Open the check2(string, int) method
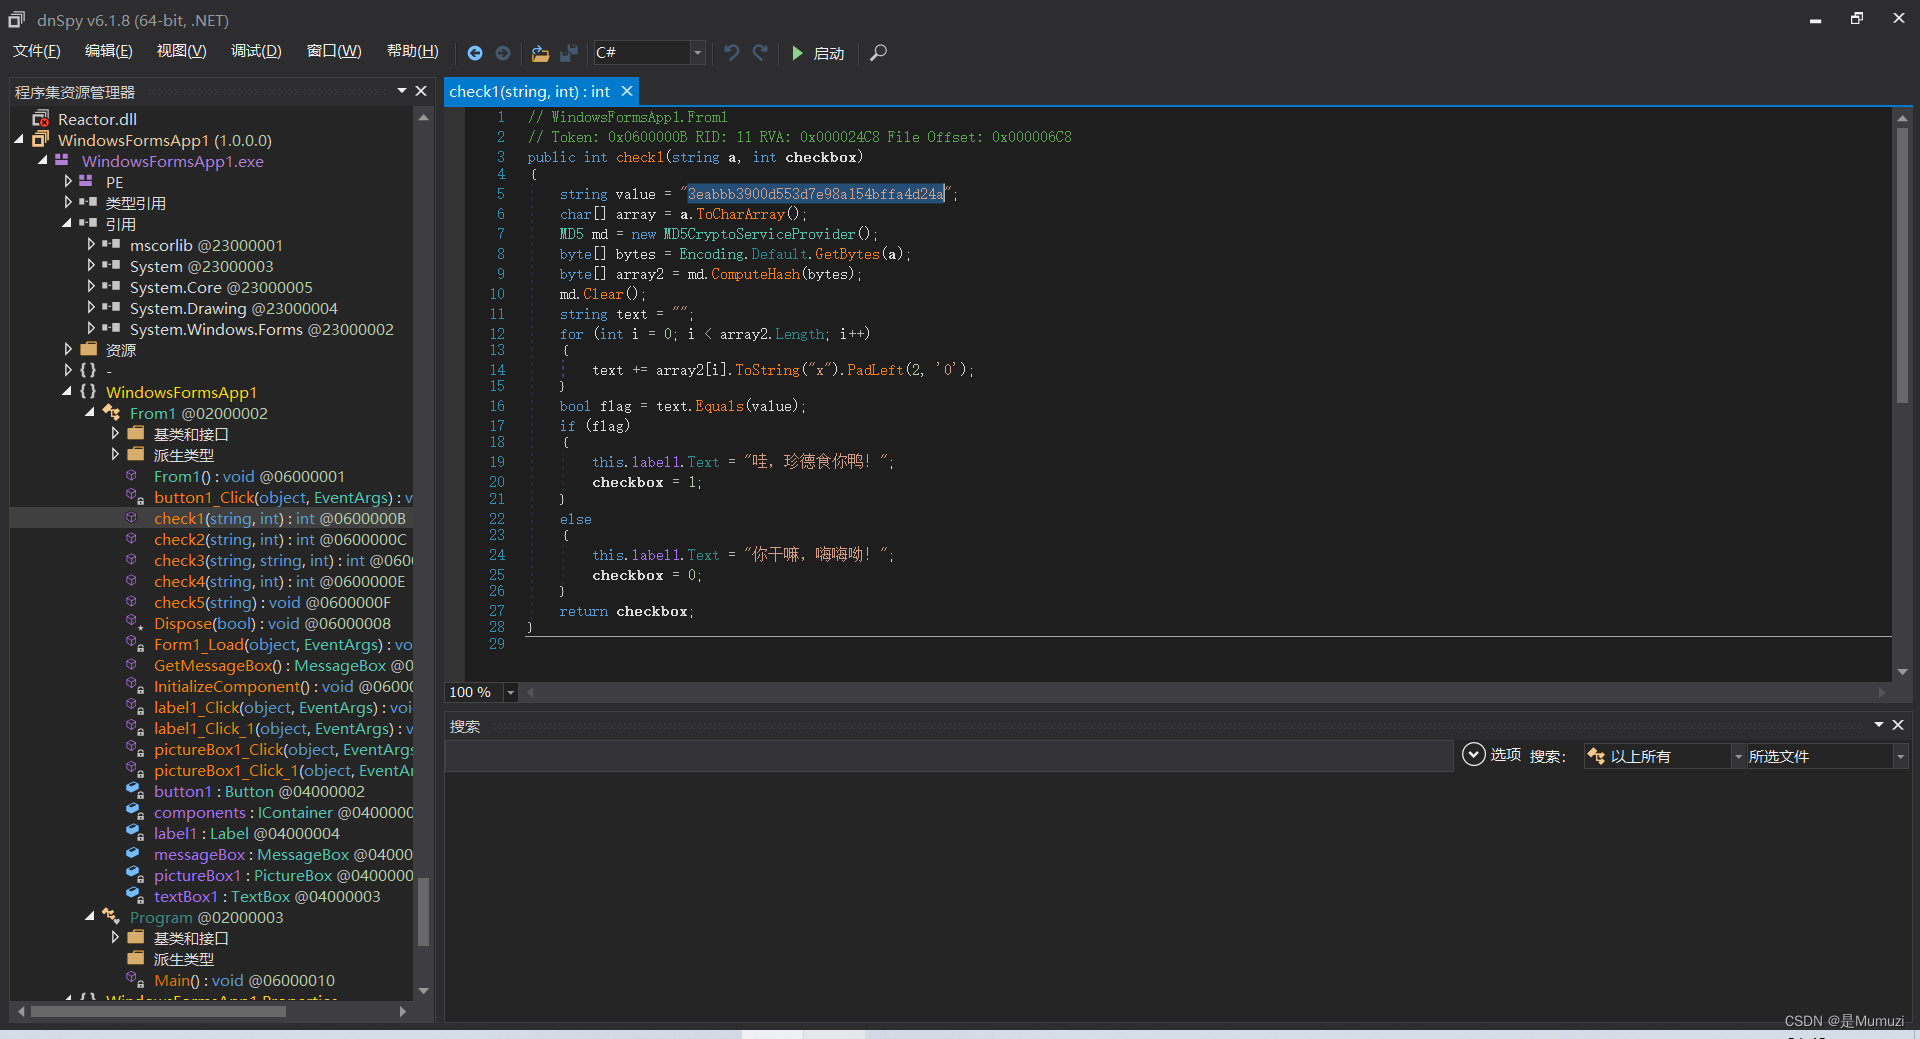The height and width of the screenshot is (1039, 1920). [280, 539]
